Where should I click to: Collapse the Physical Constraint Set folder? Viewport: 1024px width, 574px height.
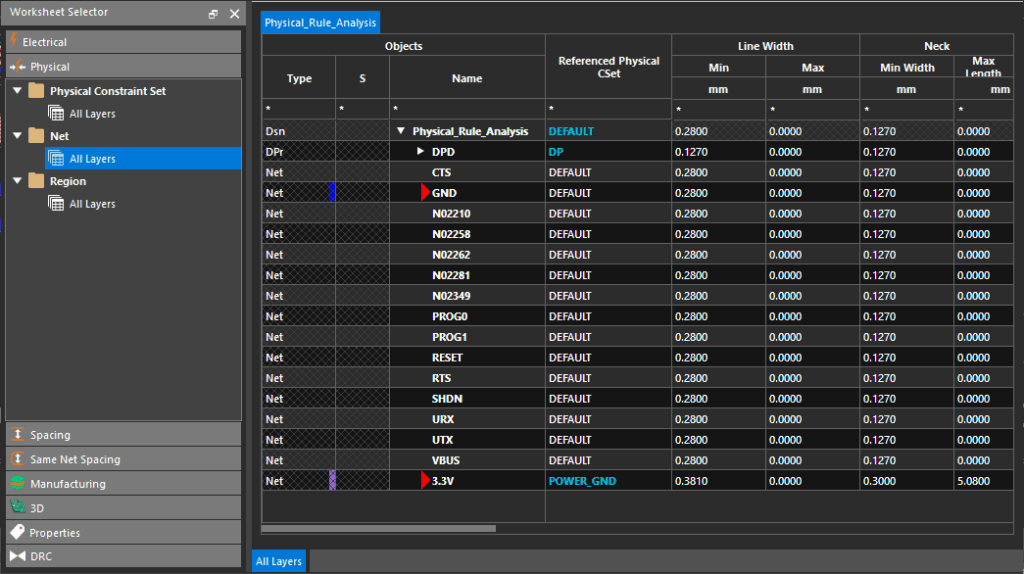[x=17, y=91]
